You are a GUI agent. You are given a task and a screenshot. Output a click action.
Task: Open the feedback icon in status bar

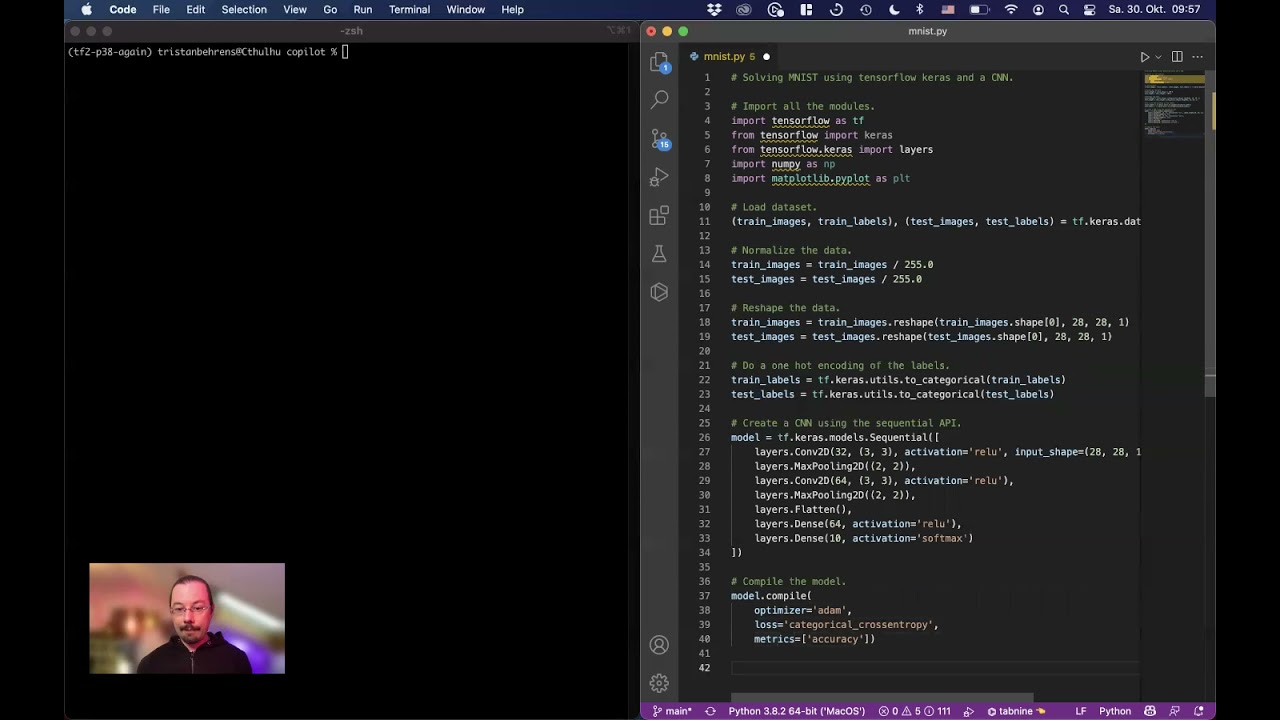coord(1175,711)
